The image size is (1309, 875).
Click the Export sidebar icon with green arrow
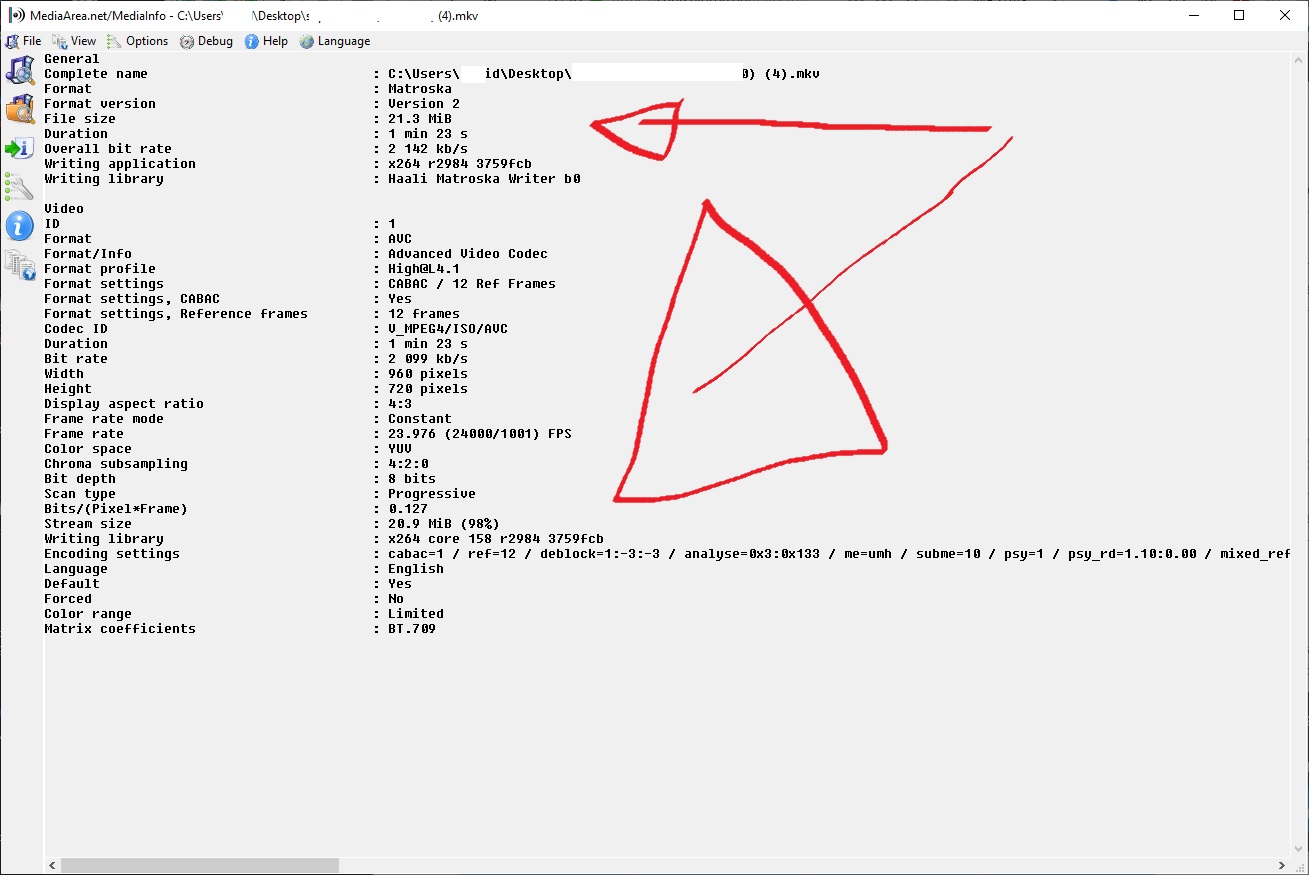pos(20,148)
